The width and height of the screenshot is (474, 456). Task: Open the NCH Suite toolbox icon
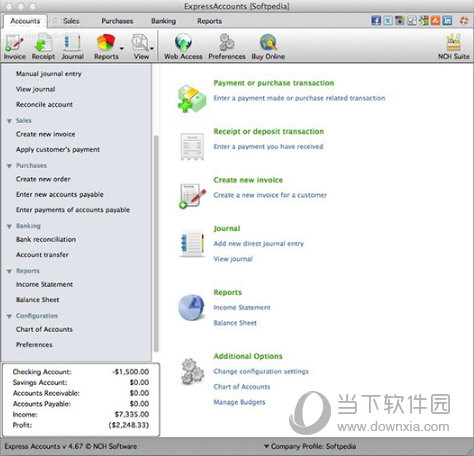(x=453, y=46)
